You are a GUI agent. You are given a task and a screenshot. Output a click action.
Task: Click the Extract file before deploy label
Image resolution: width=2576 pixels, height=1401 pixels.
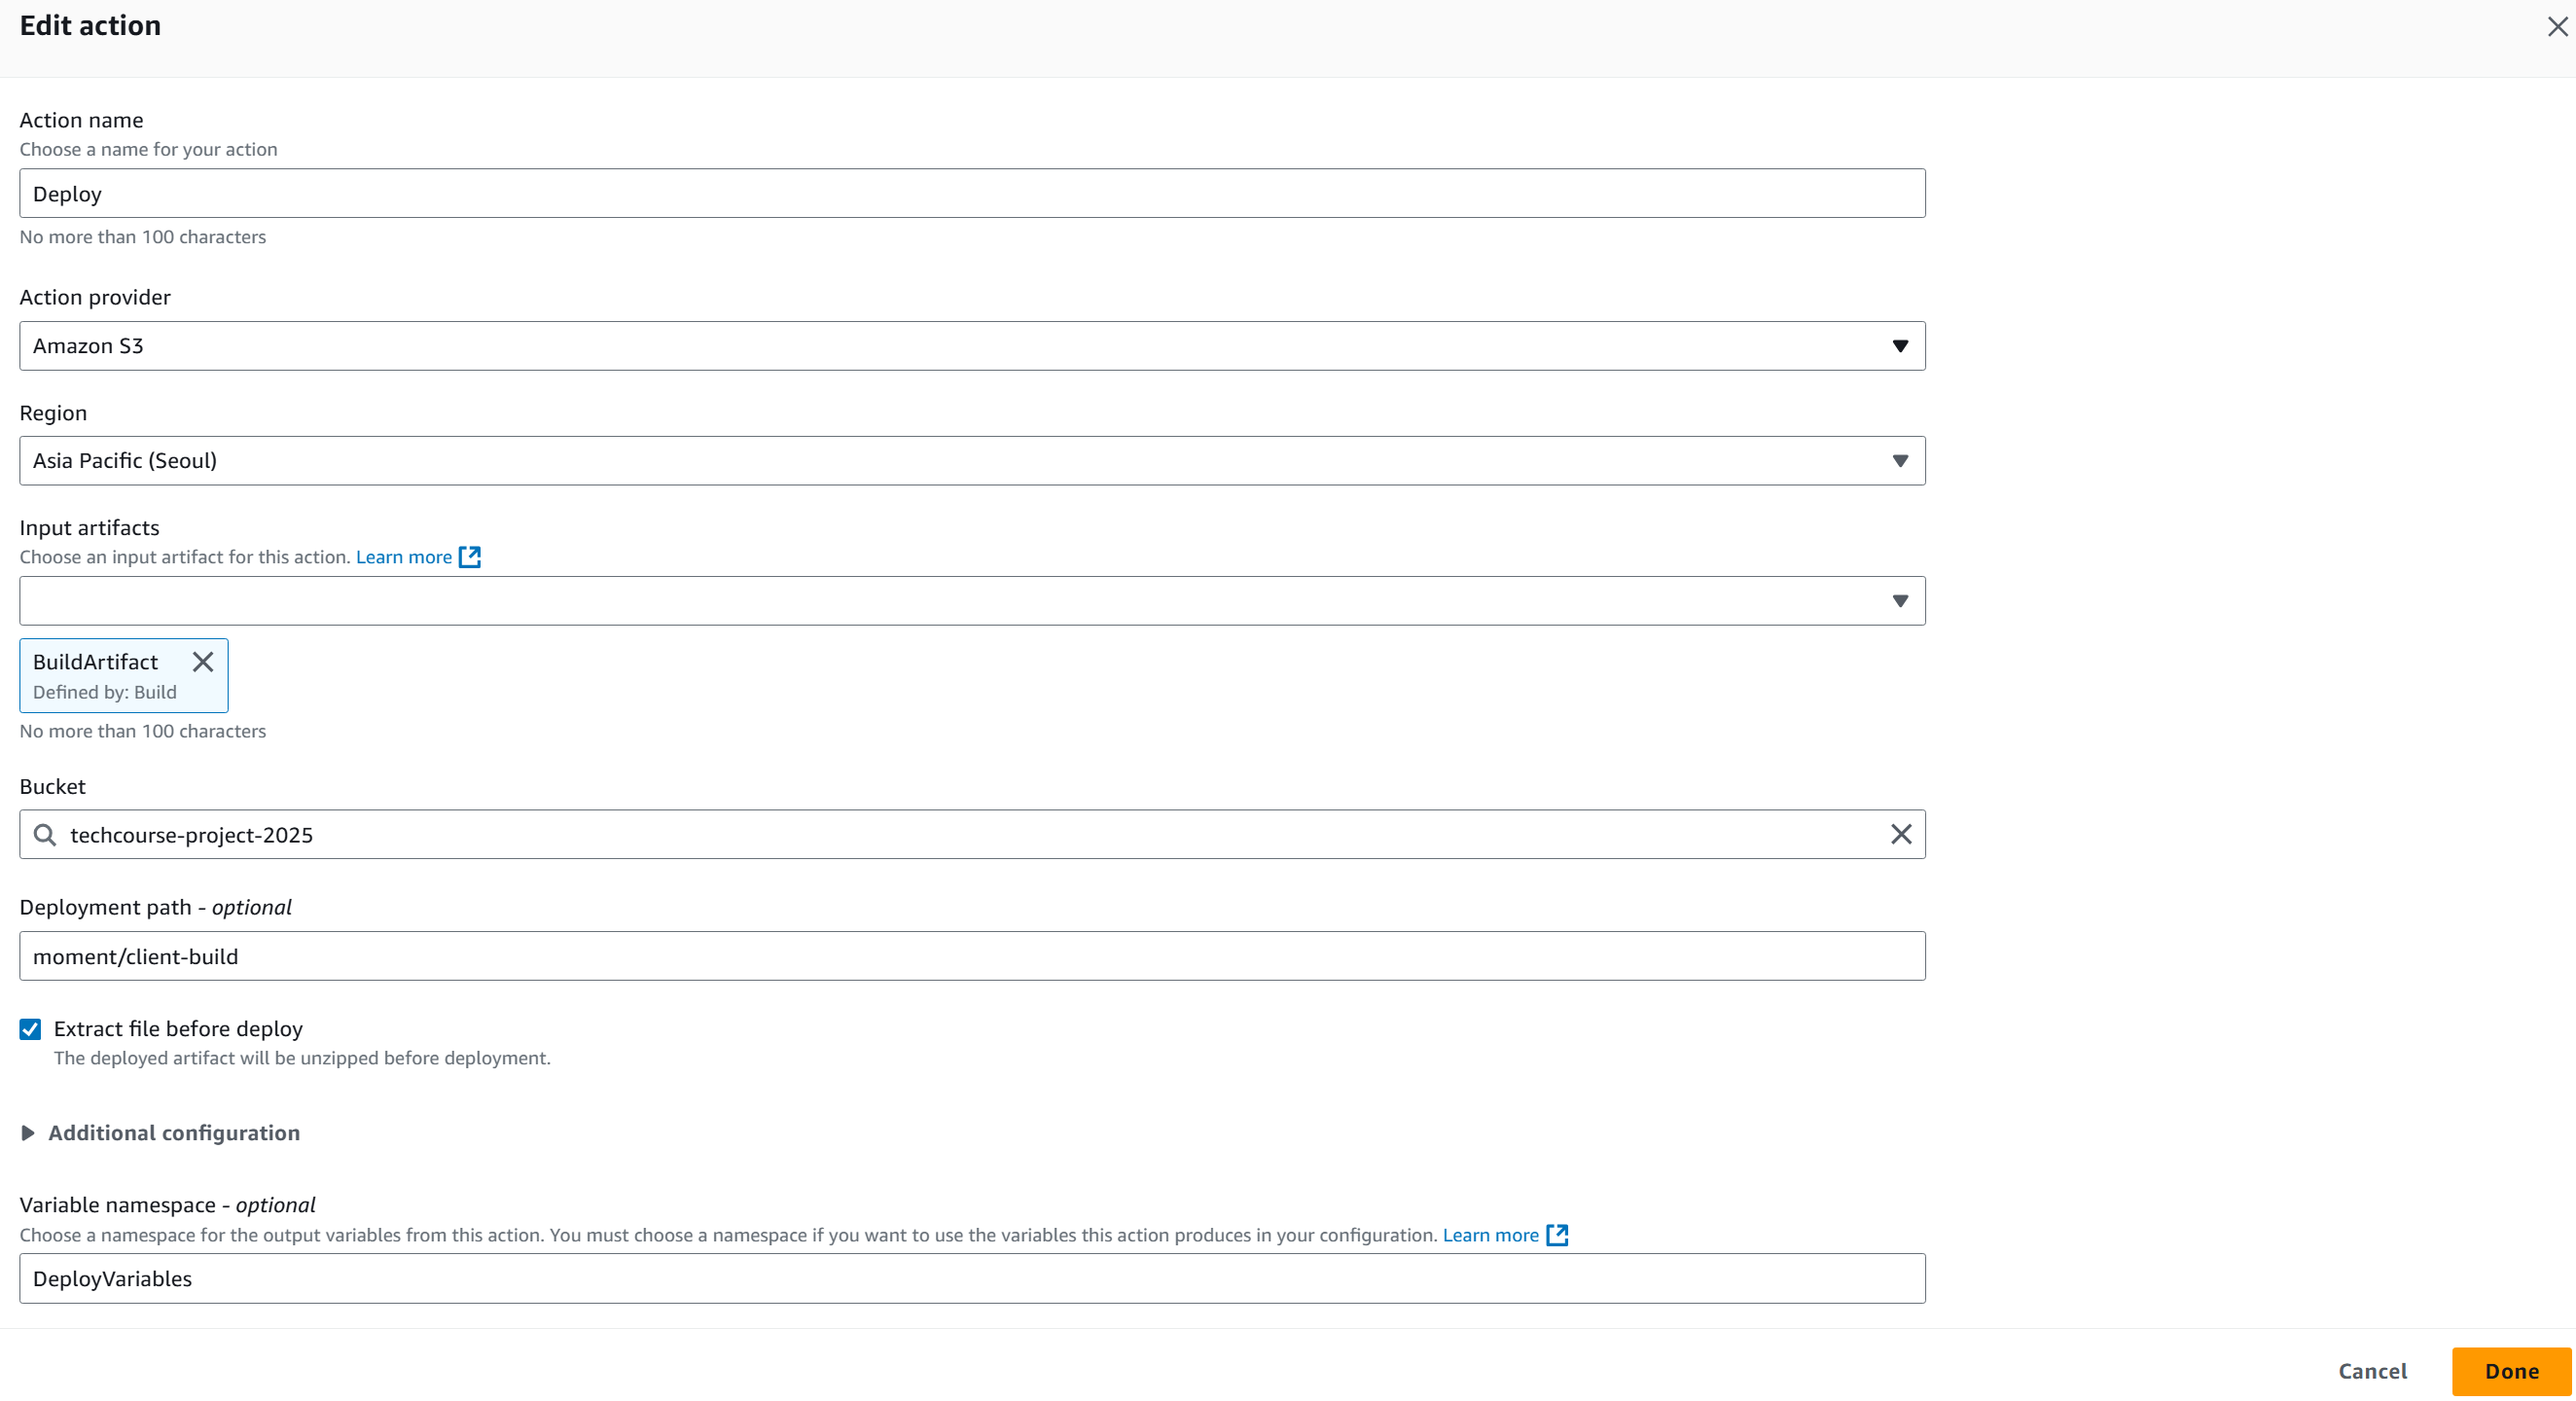click(178, 1029)
